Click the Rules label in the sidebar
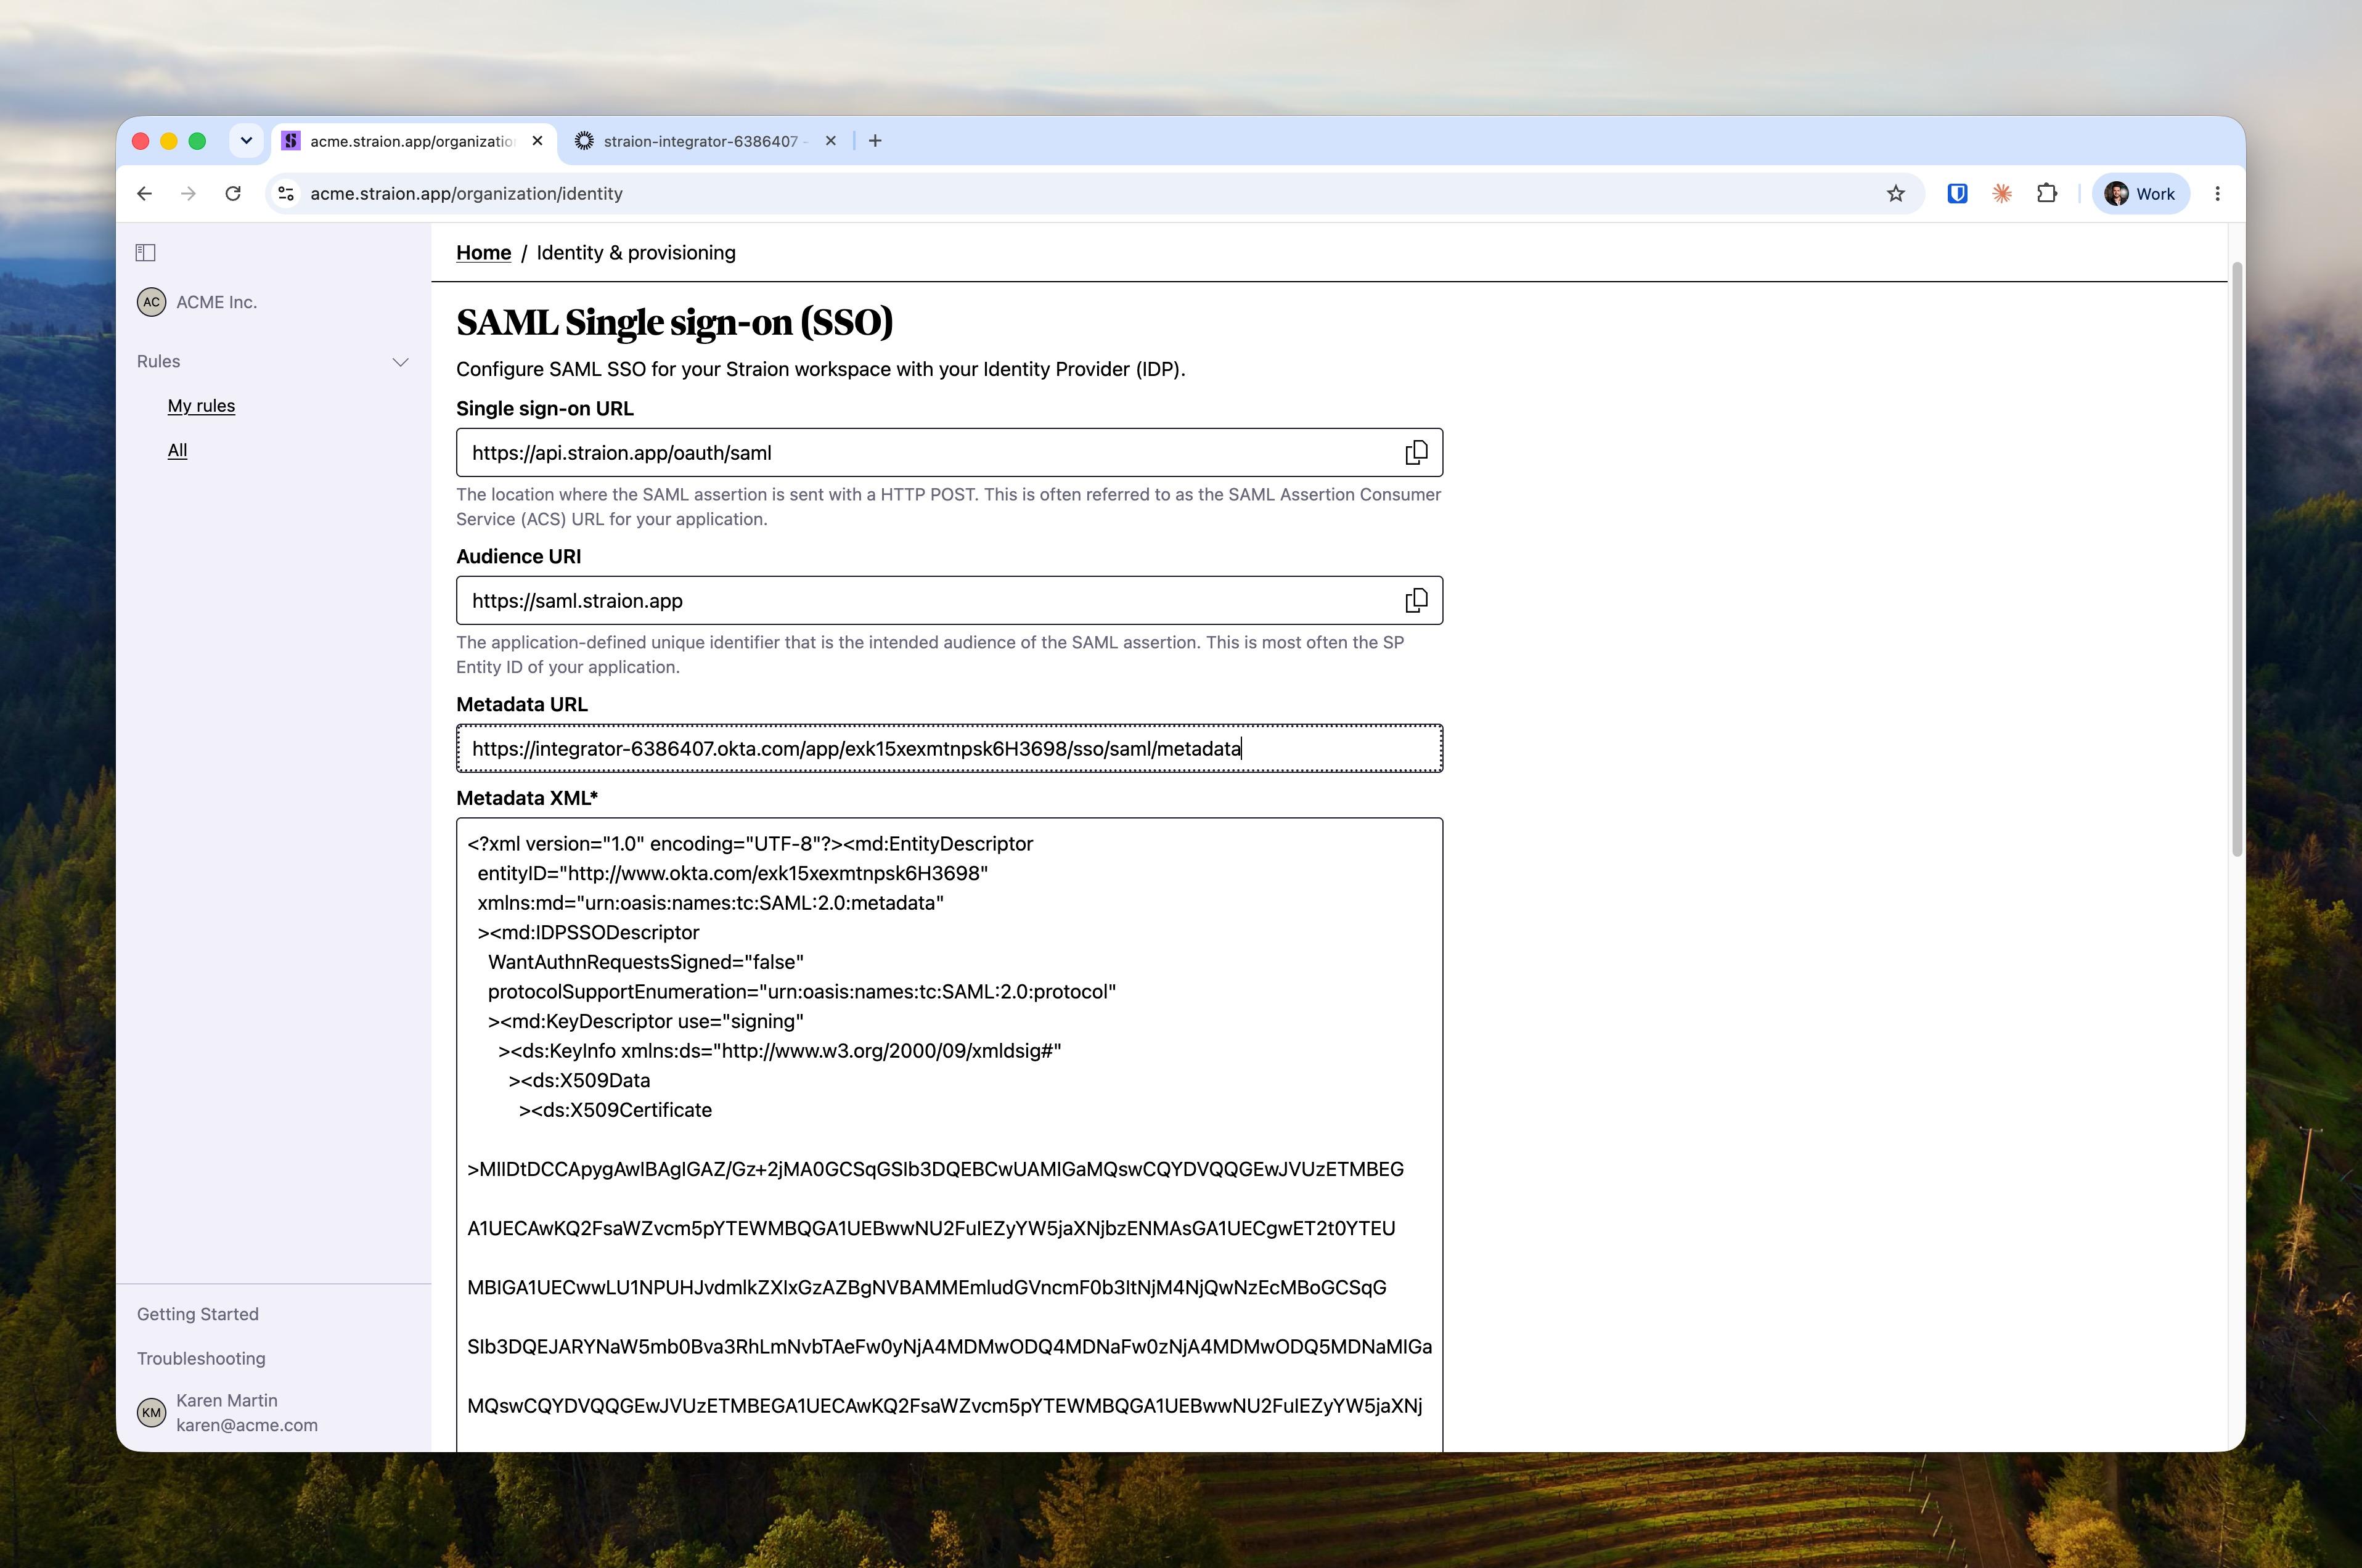The width and height of the screenshot is (2362, 1568). click(x=159, y=362)
